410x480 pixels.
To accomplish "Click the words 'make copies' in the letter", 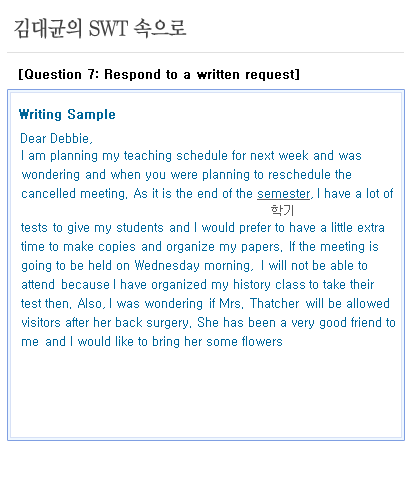I will [99, 247].
